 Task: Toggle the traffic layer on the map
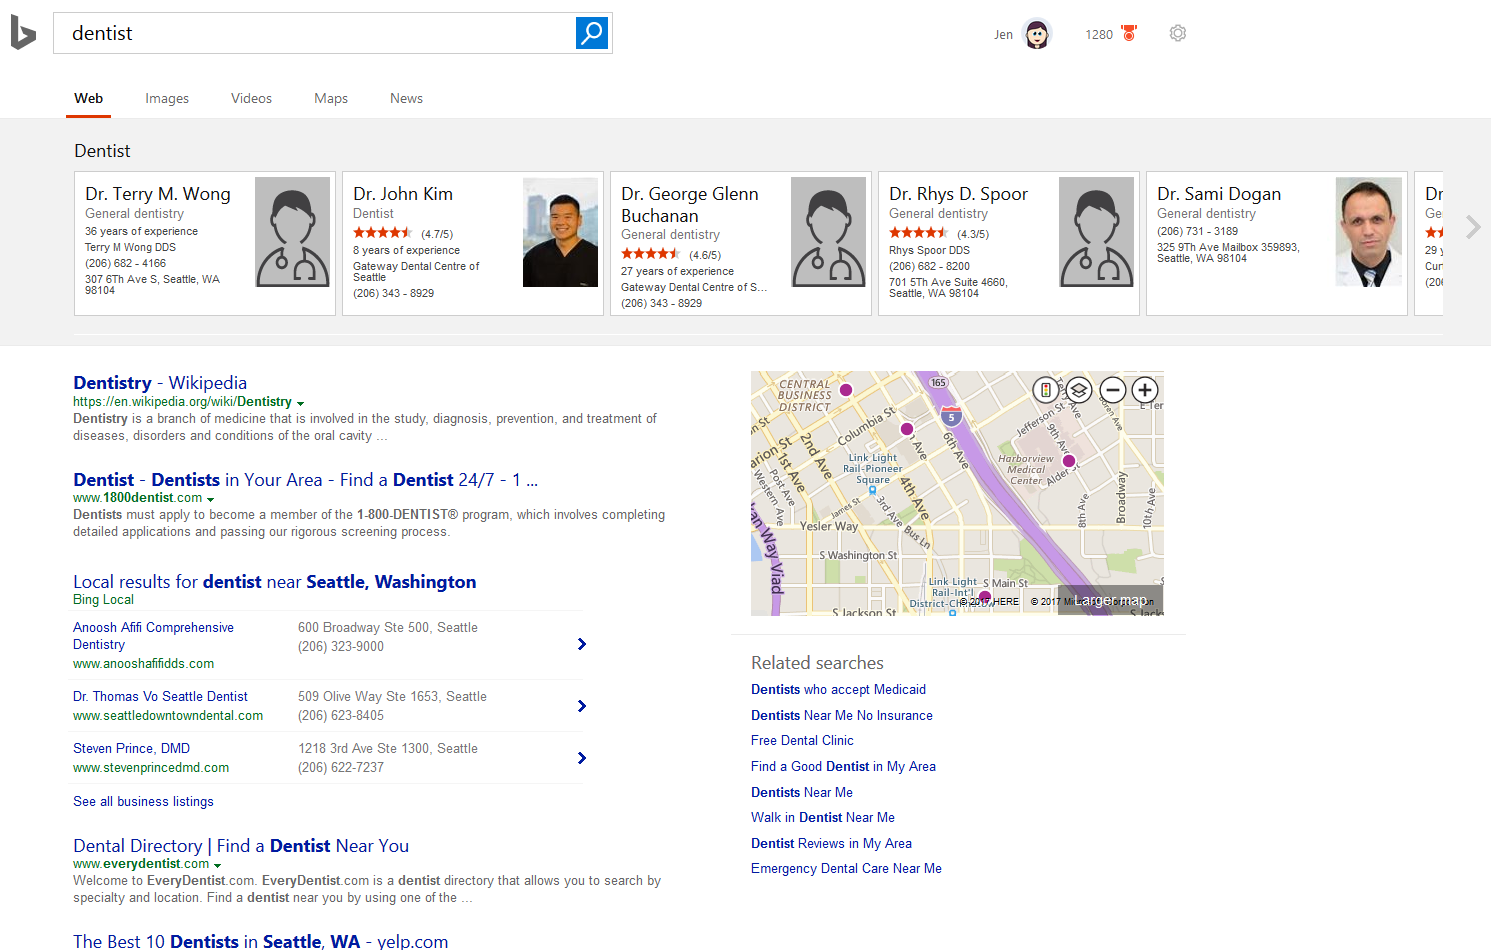(x=1045, y=390)
